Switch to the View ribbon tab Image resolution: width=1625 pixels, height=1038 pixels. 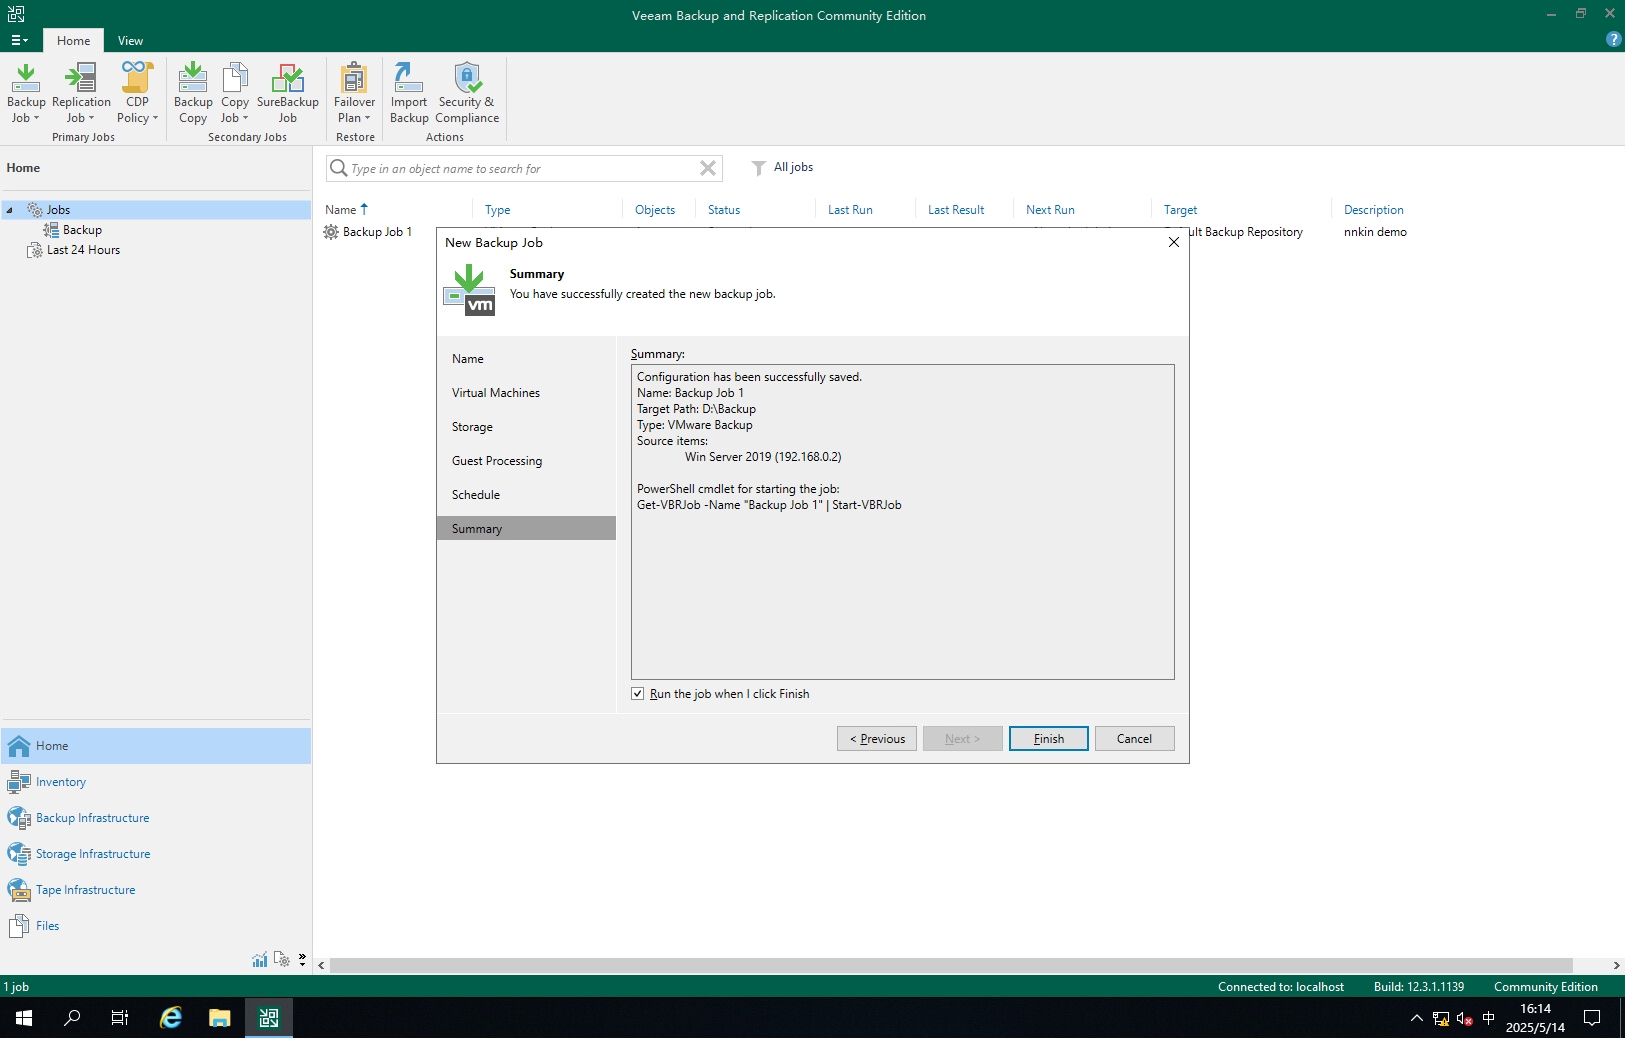click(x=130, y=41)
